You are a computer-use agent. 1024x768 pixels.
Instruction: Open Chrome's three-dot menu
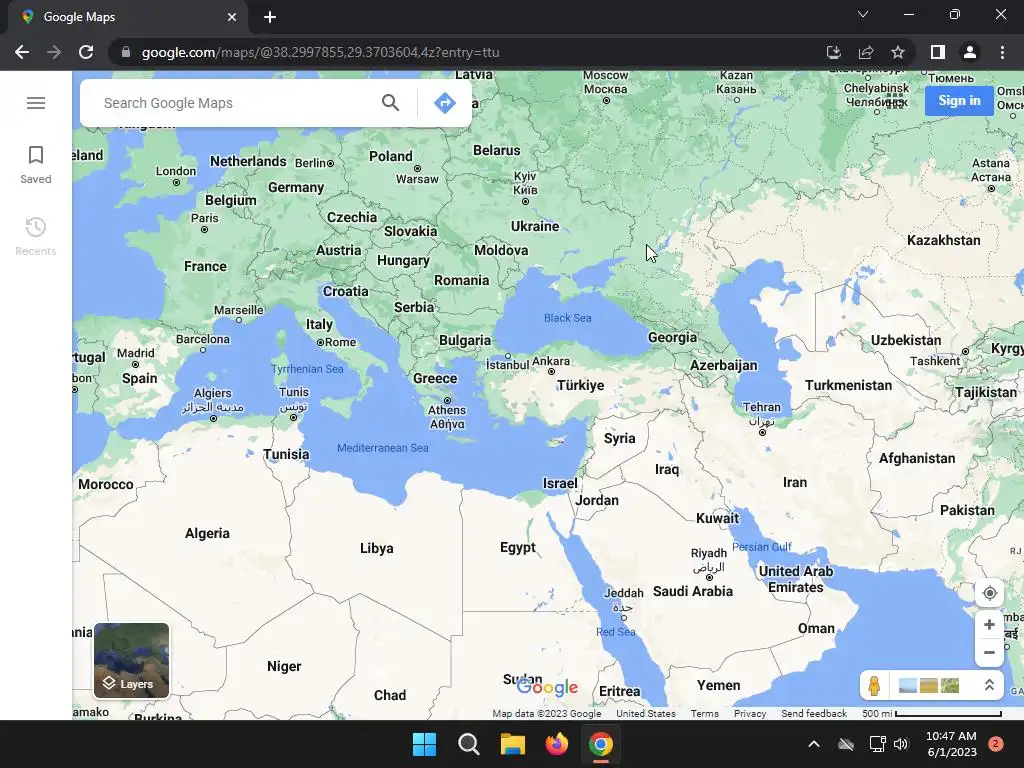[1002, 52]
